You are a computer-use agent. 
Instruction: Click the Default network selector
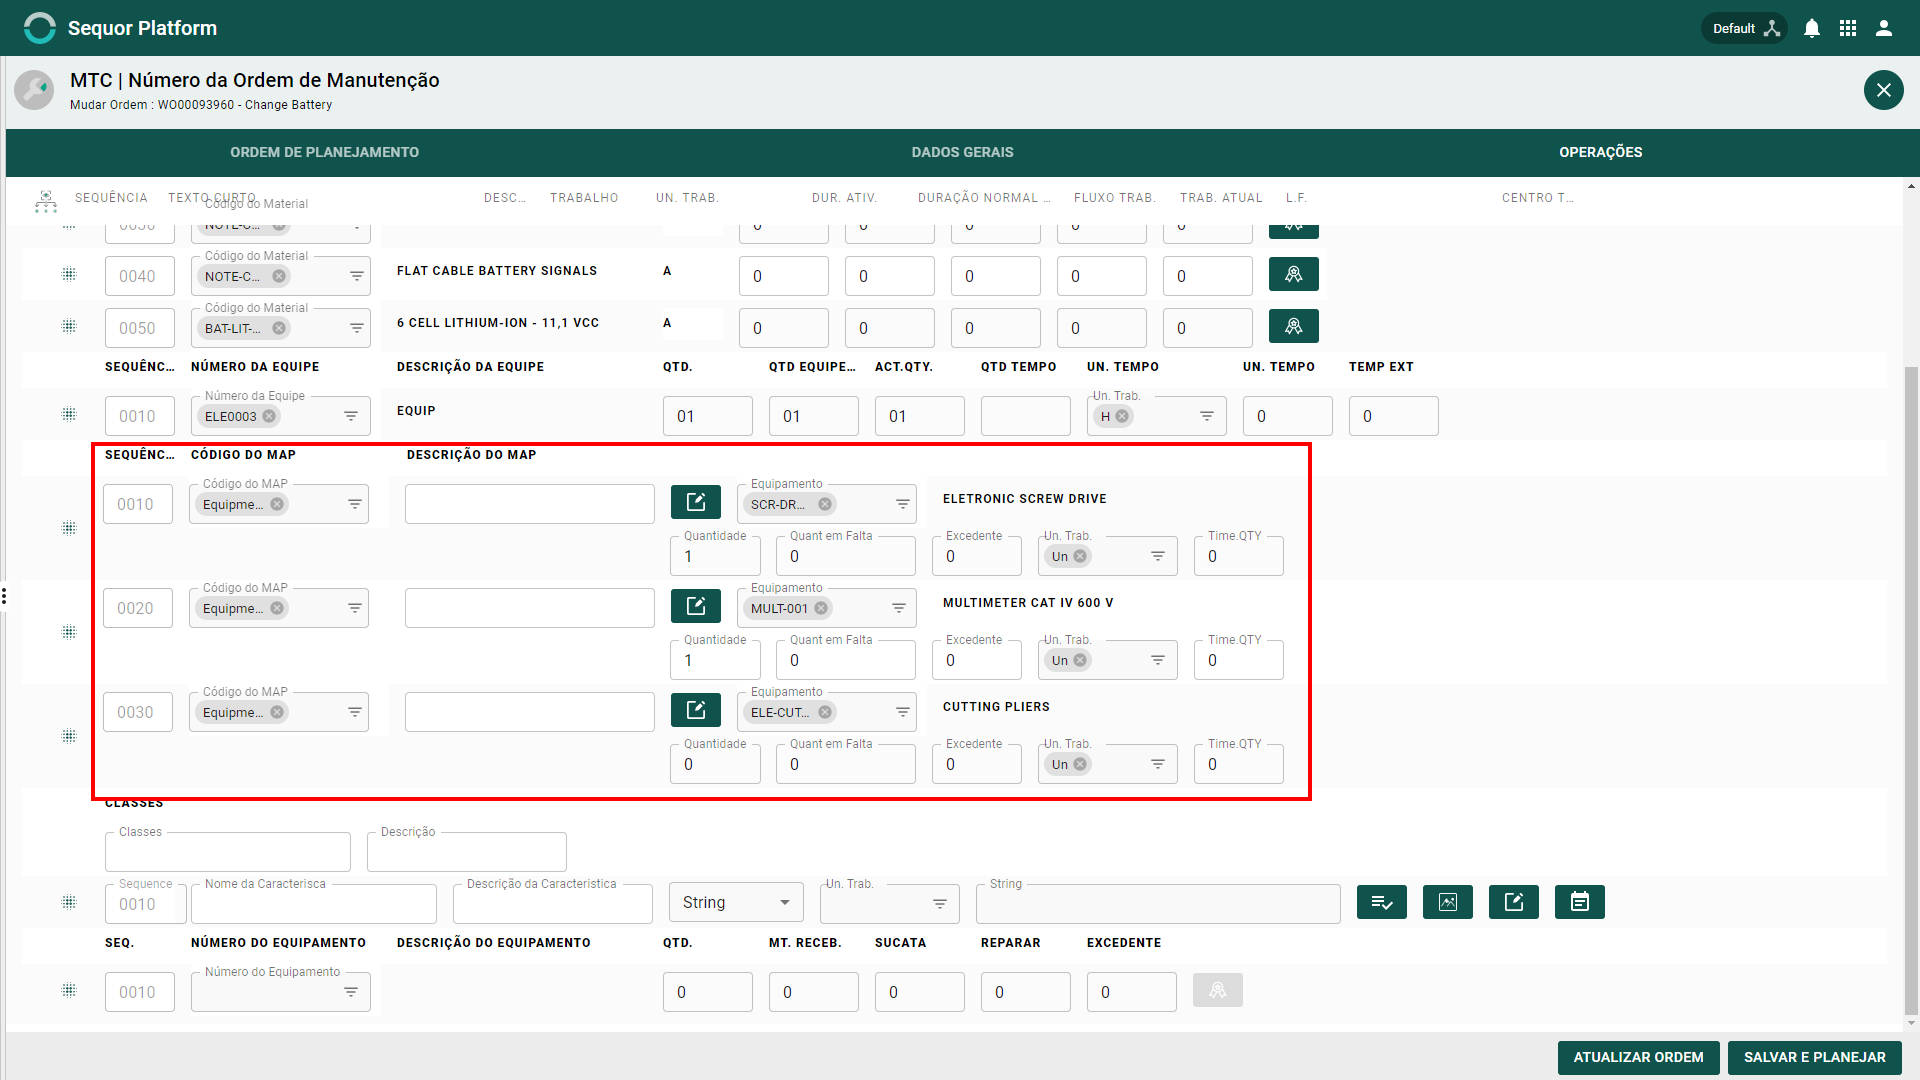(1745, 28)
